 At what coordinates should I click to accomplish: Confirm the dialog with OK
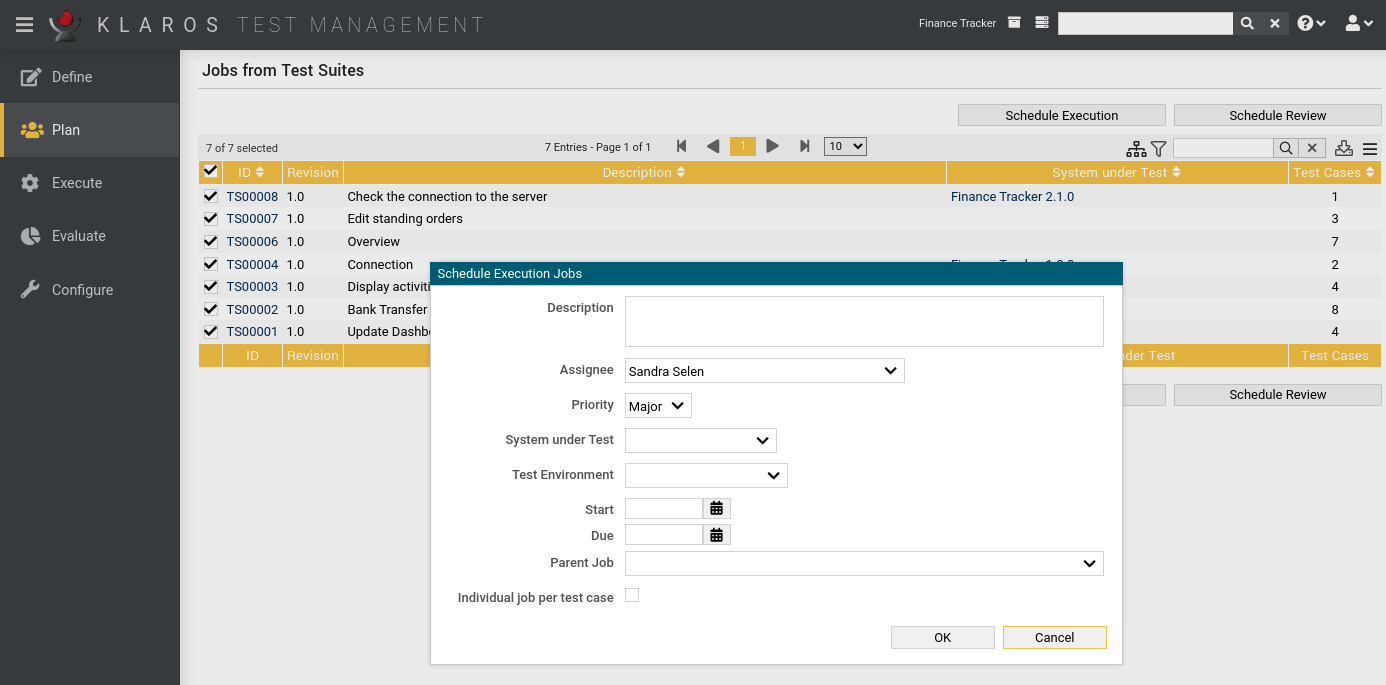942,637
